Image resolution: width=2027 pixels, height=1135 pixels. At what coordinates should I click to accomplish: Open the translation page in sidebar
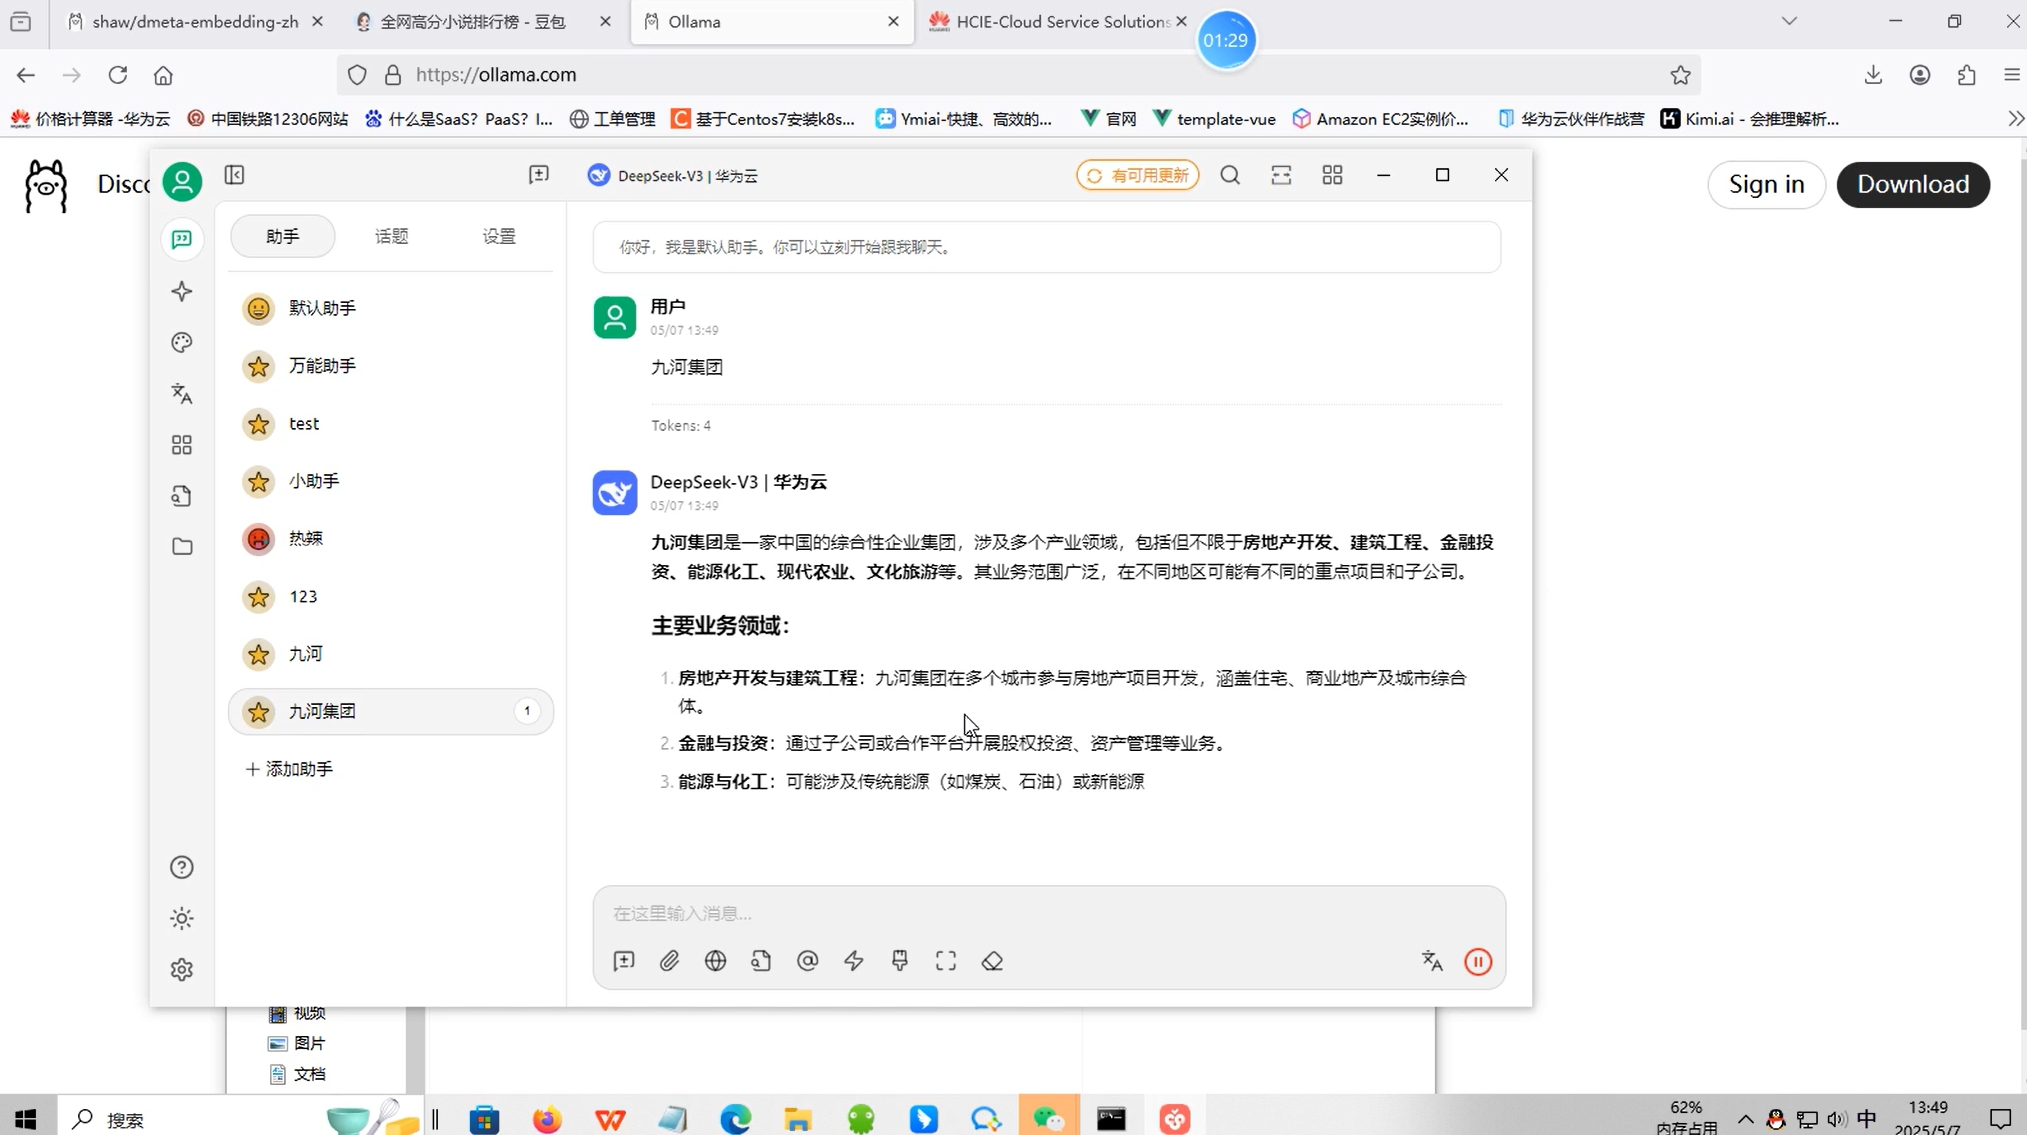pos(182,394)
